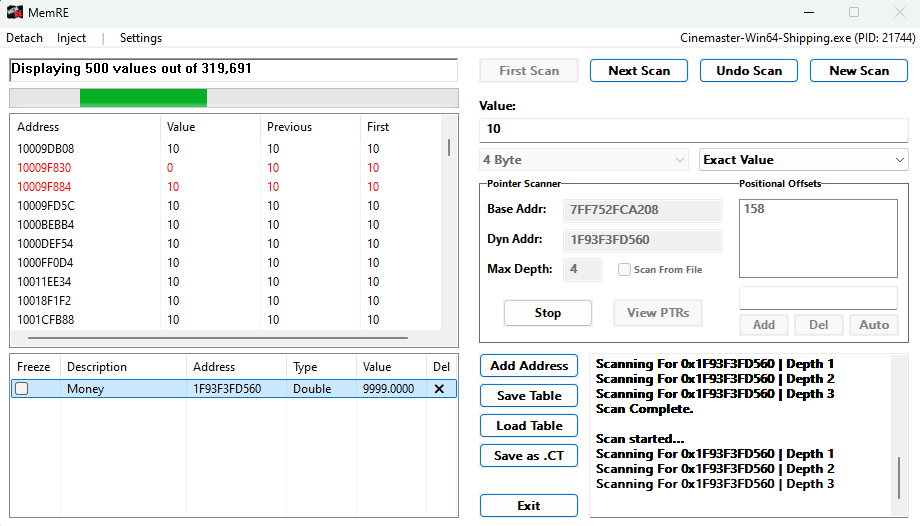920x526 pixels.
Task: Click the MemRE app icon in title bar
Action: [x=17, y=12]
